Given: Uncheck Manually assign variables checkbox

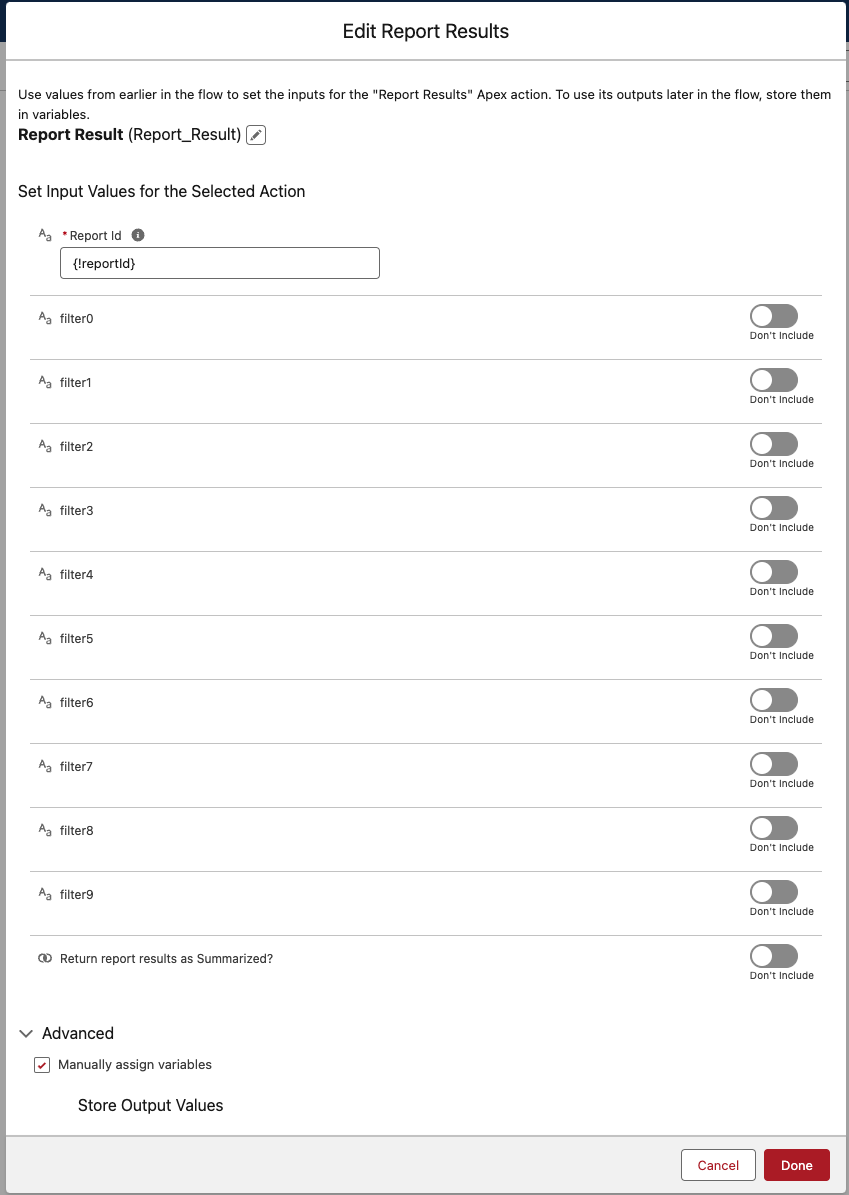Looking at the screenshot, I should tap(42, 1065).
